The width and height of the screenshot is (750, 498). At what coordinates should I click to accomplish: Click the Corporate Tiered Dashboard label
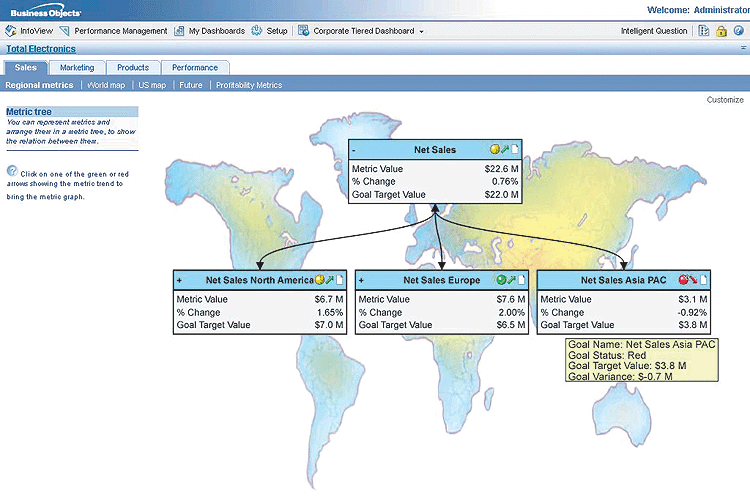coord(364,31)
